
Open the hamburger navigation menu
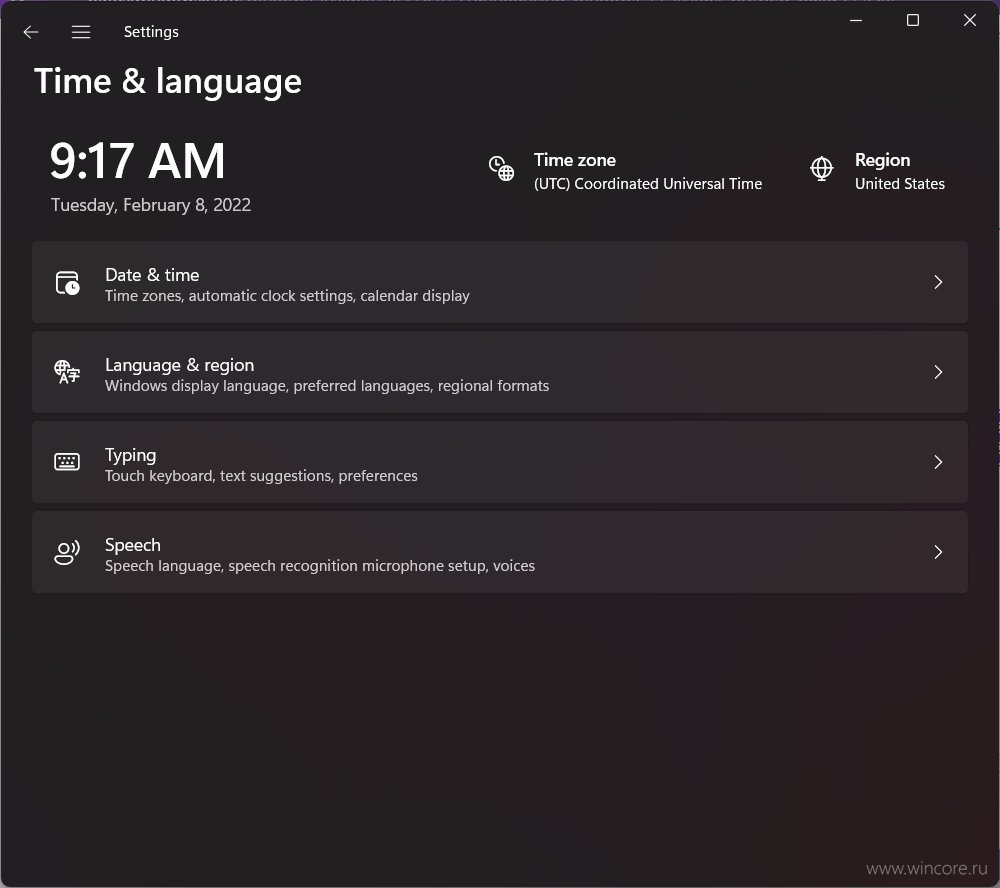pos(81,32)
